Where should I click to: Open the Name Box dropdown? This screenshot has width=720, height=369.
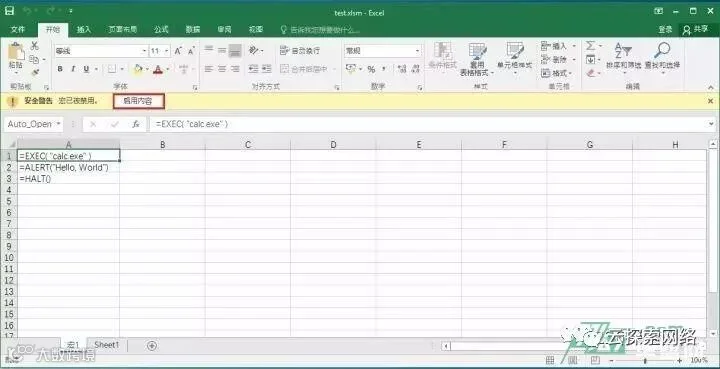tap(59, 124)
